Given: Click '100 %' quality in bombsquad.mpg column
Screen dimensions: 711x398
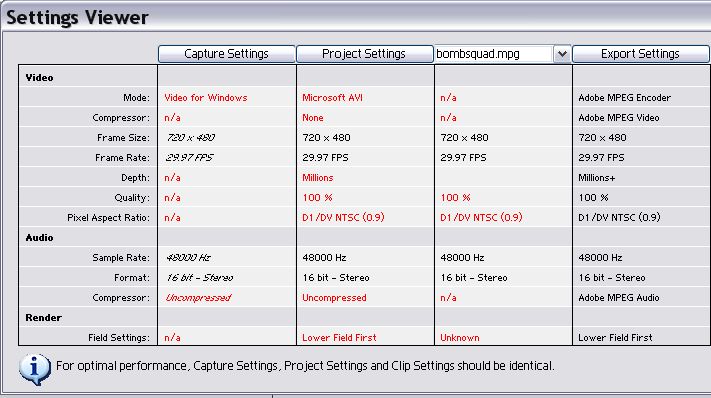Looking at the screenshot, I should pyautogui.click(x=455, y=198).
